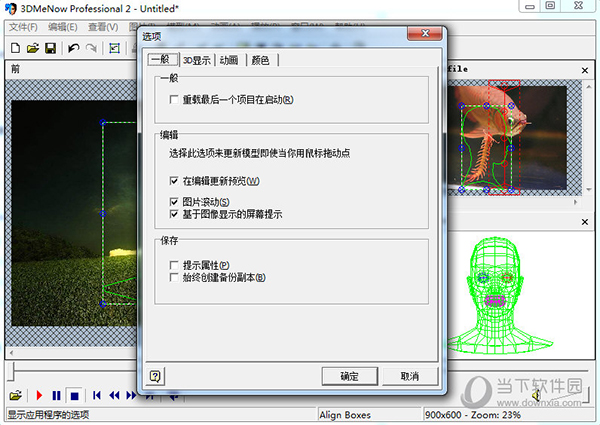600x425 pixels.
Task: Click the Undo arrow icon
Action: click(73, 48)
